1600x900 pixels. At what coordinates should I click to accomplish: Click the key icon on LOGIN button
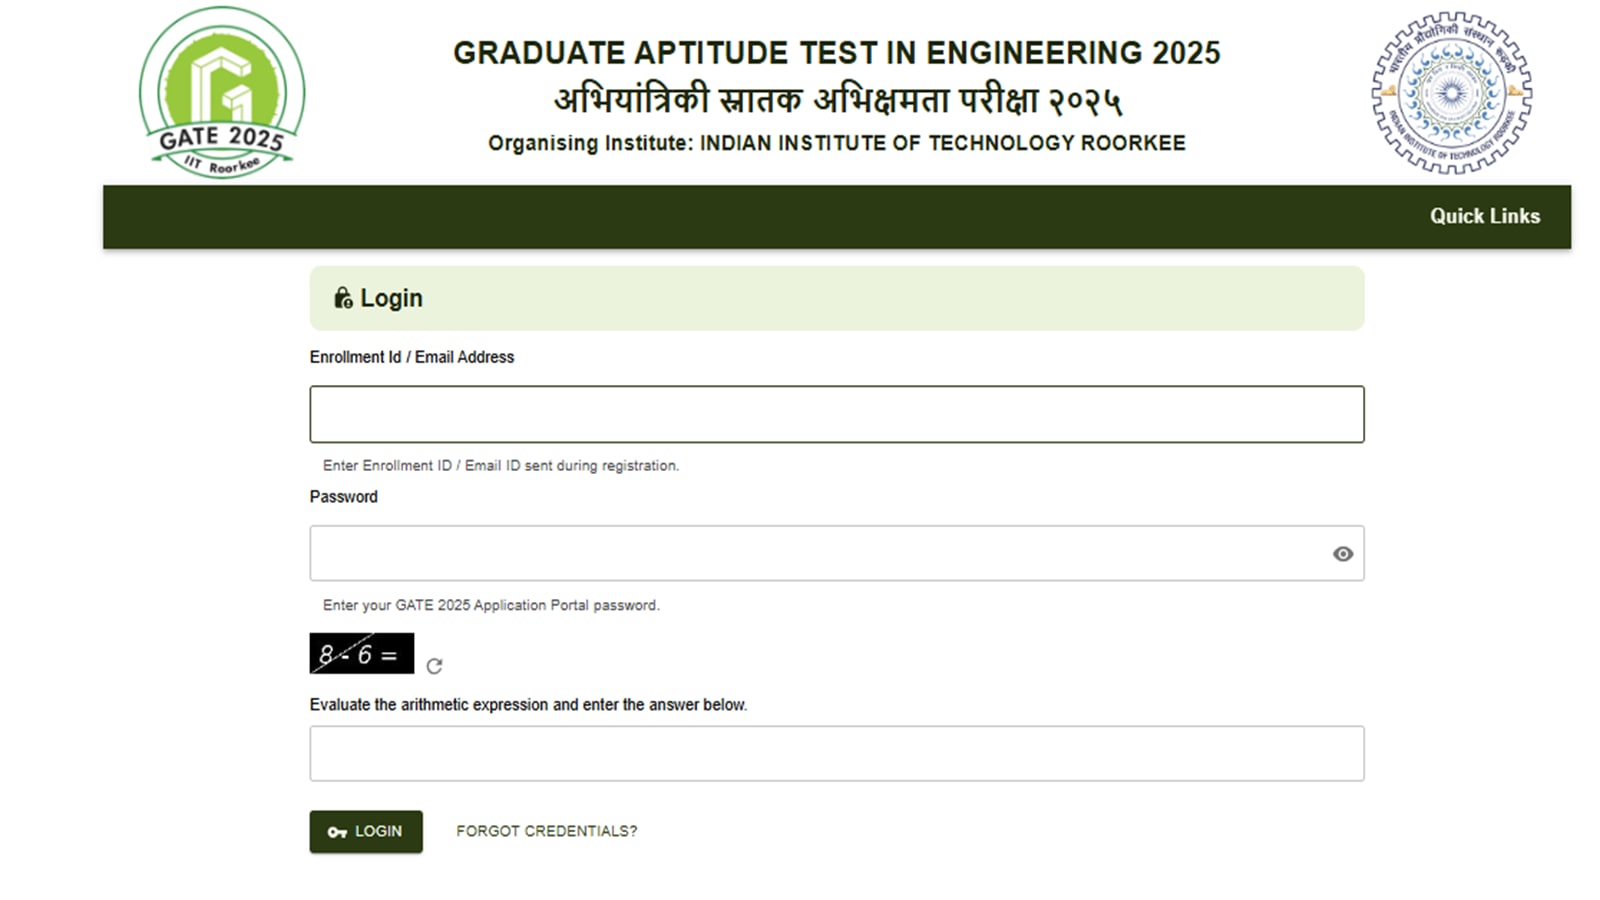pyautogui.click(x=337, y=832)
